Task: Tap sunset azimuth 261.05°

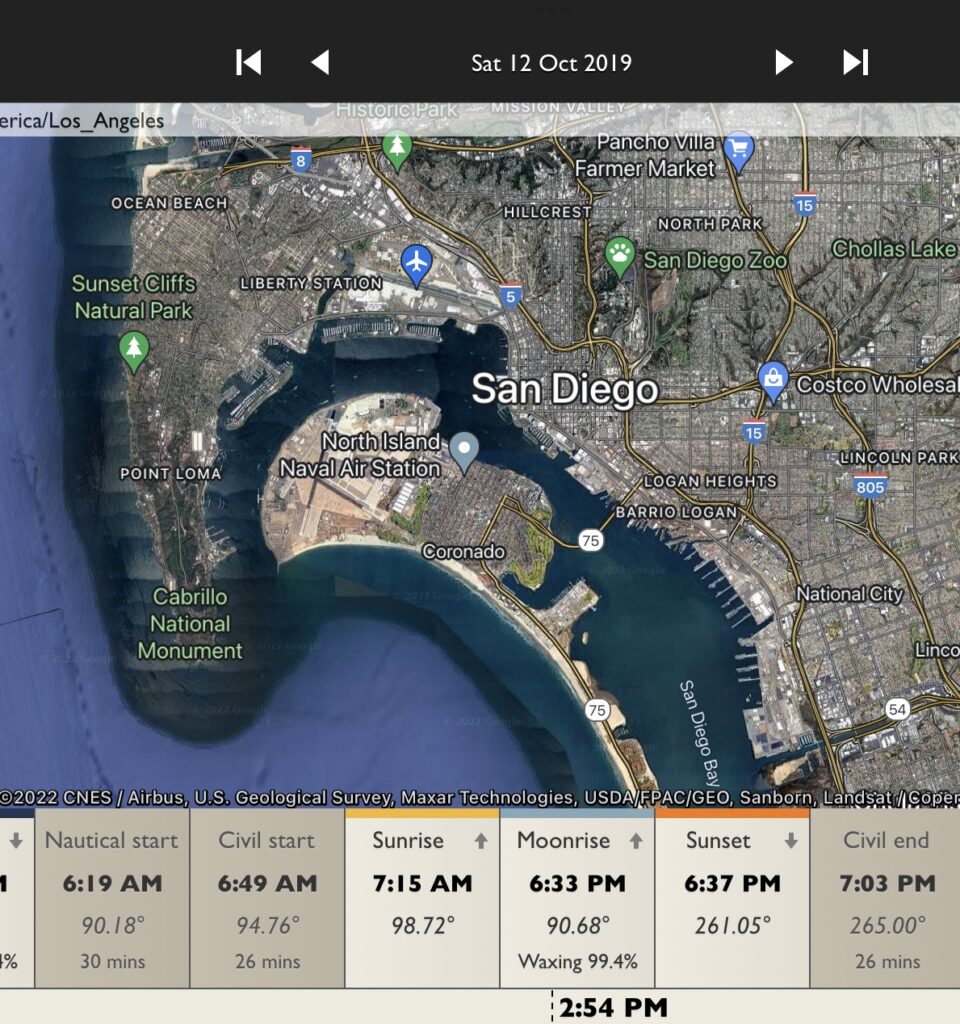Action: (x=732, y=925)
